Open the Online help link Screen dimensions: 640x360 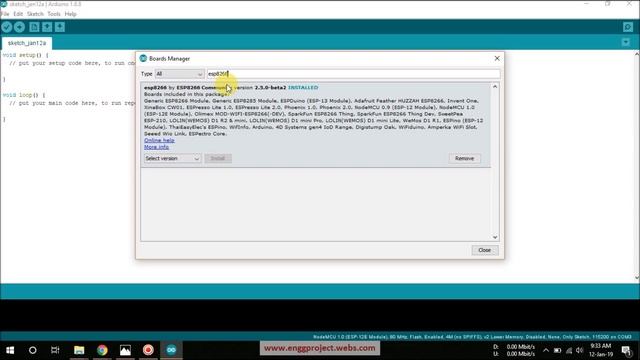(x=159, y=140)
